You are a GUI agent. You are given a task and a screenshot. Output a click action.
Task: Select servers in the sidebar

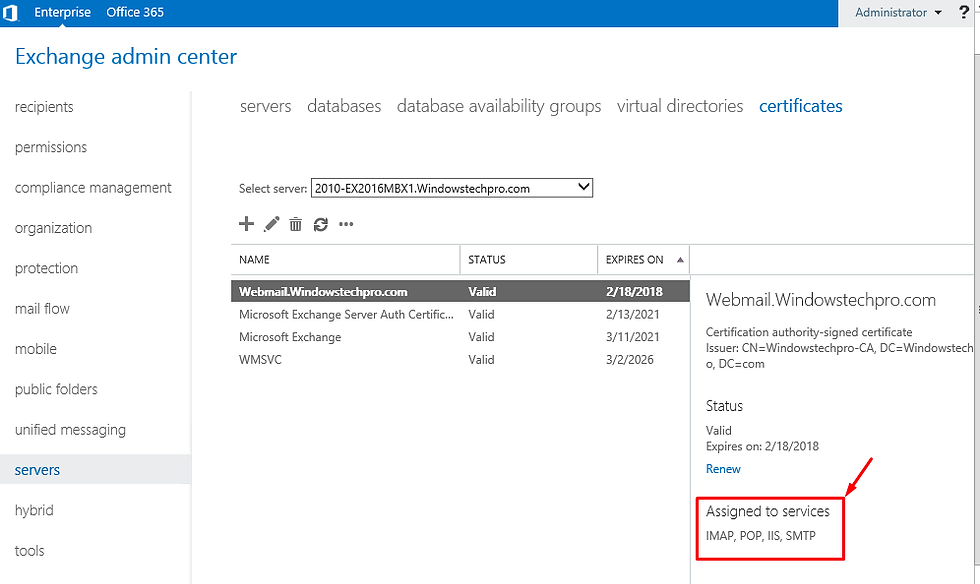click(x=95, y=470)
